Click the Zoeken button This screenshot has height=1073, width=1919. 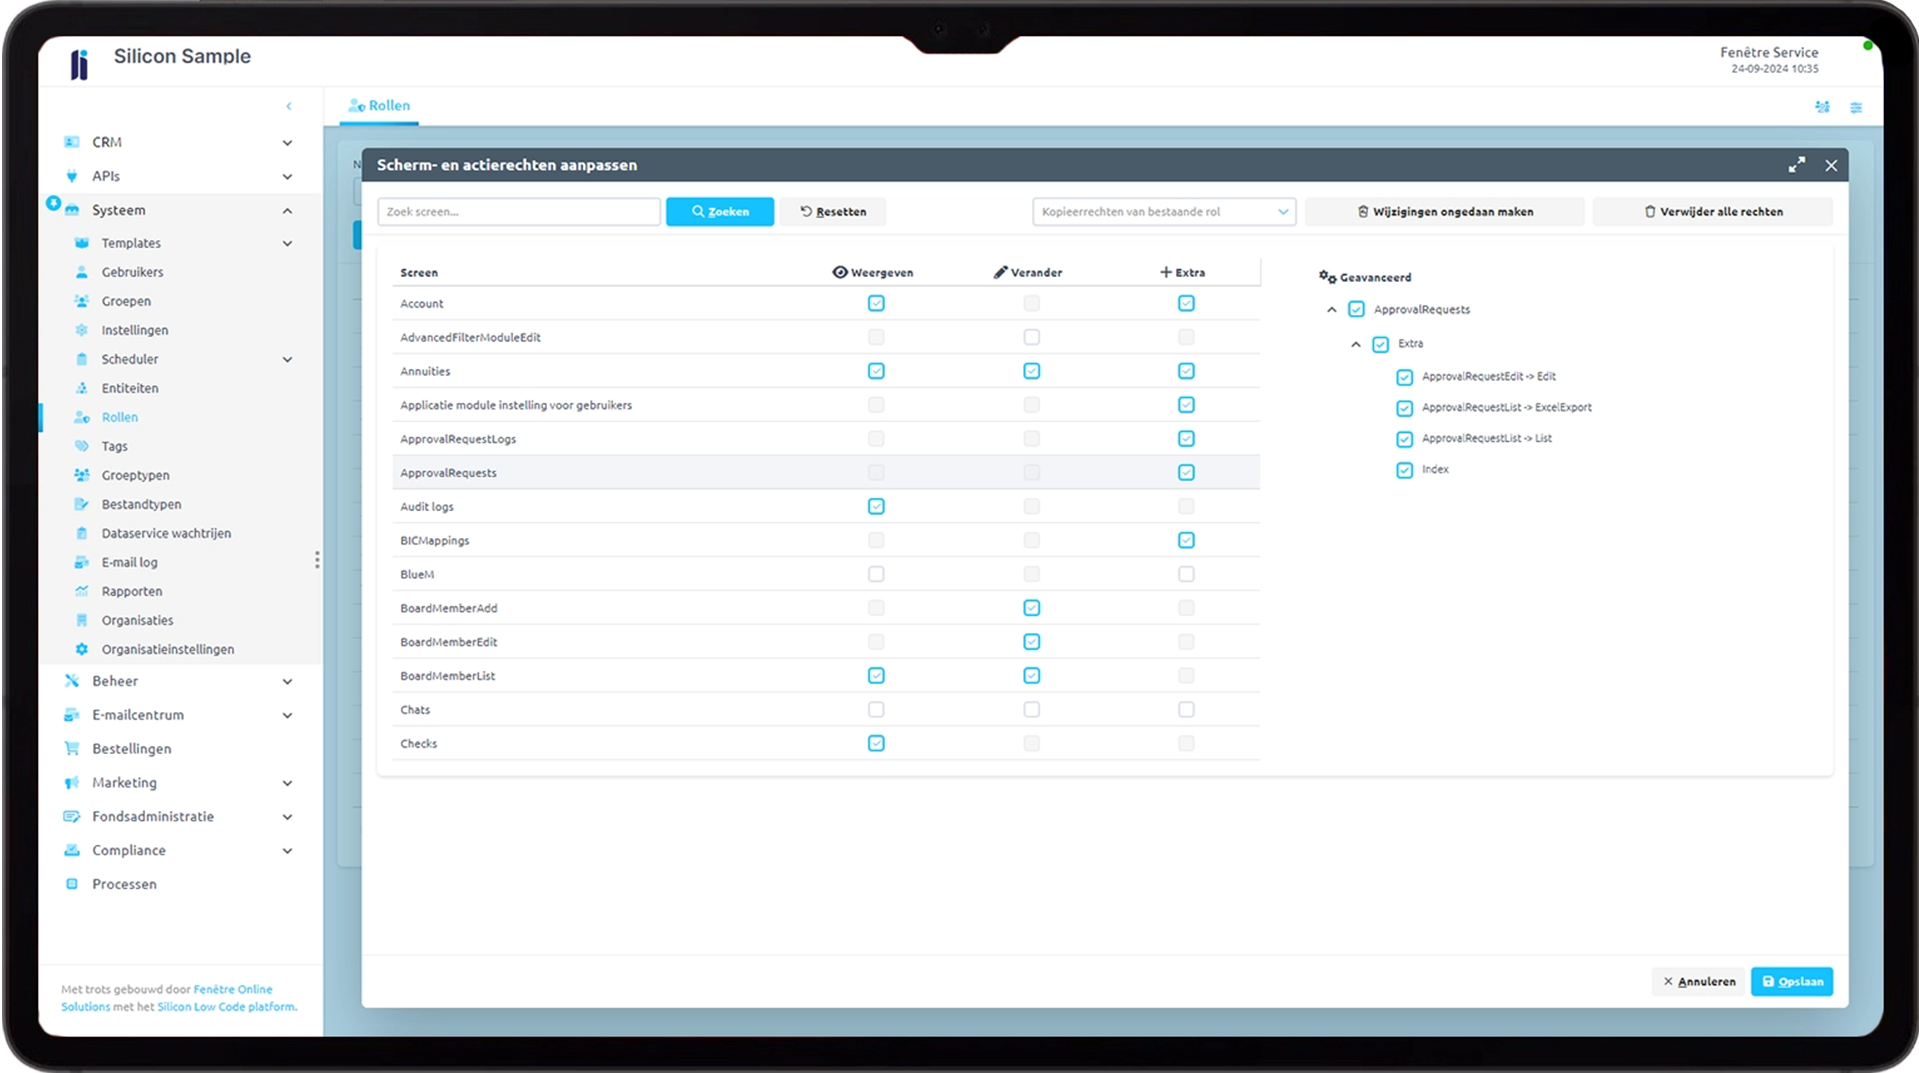click(720, 212)
